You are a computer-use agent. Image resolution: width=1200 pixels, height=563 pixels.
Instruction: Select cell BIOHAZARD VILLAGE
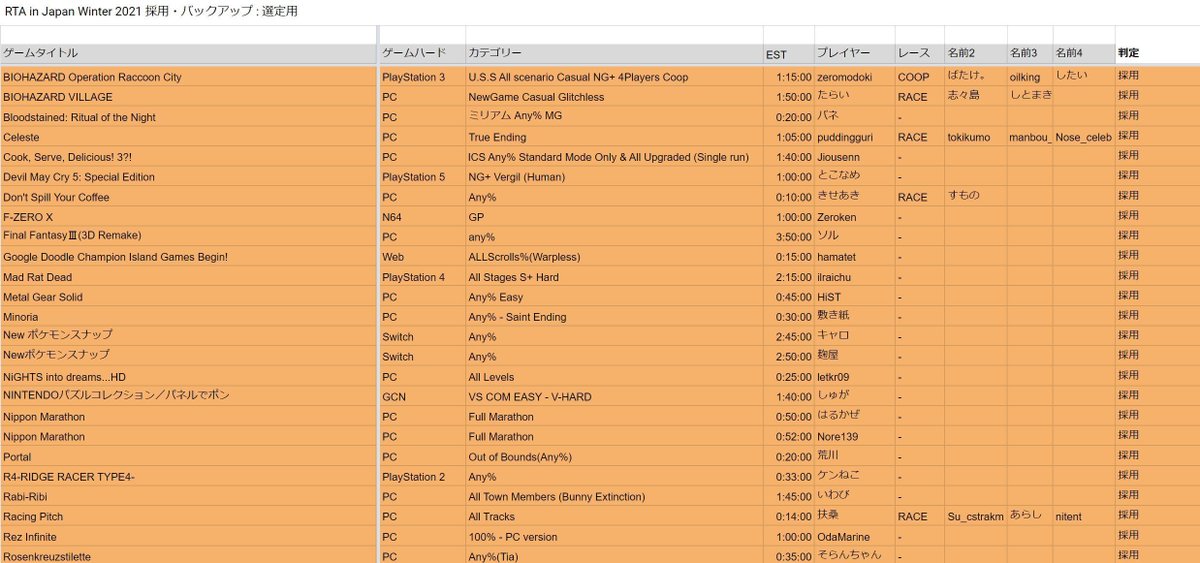[x=188, y=96]
